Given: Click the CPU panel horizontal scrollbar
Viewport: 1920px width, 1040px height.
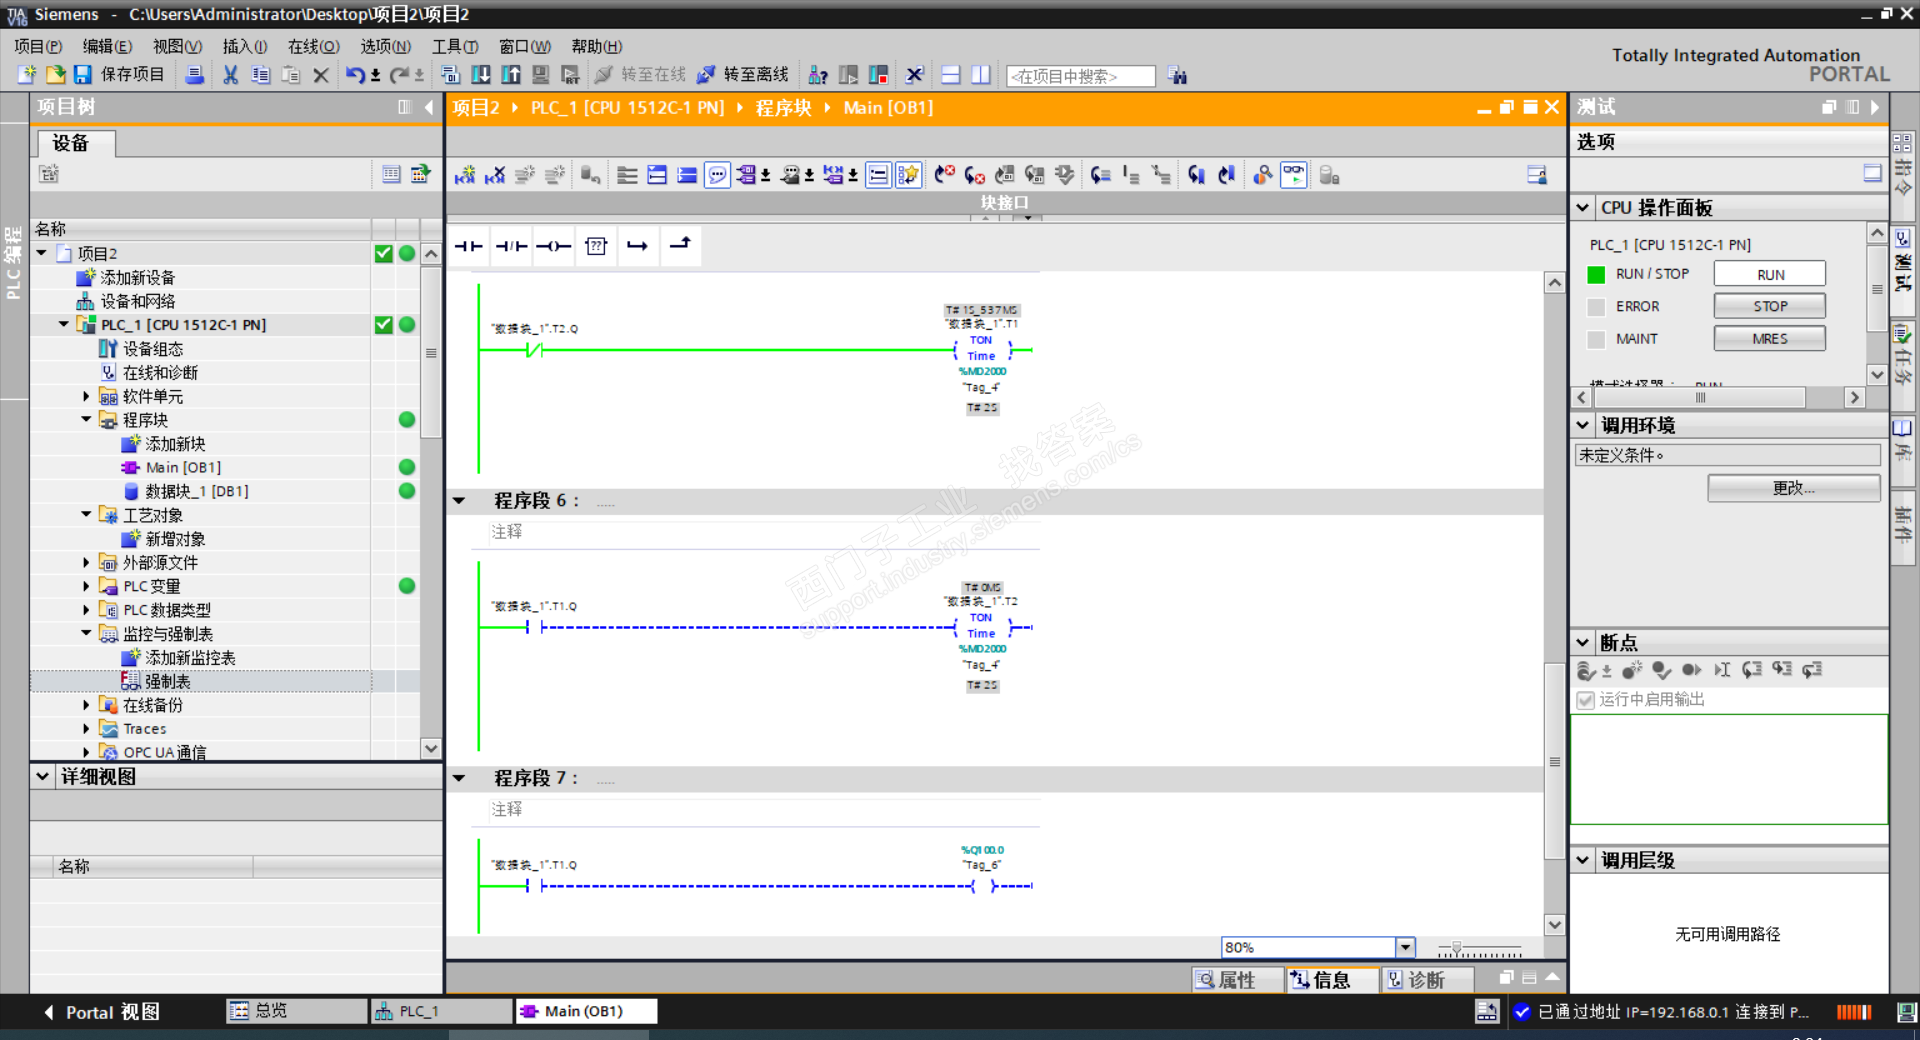Looking at the screenshot, I should pos(1699,398).
